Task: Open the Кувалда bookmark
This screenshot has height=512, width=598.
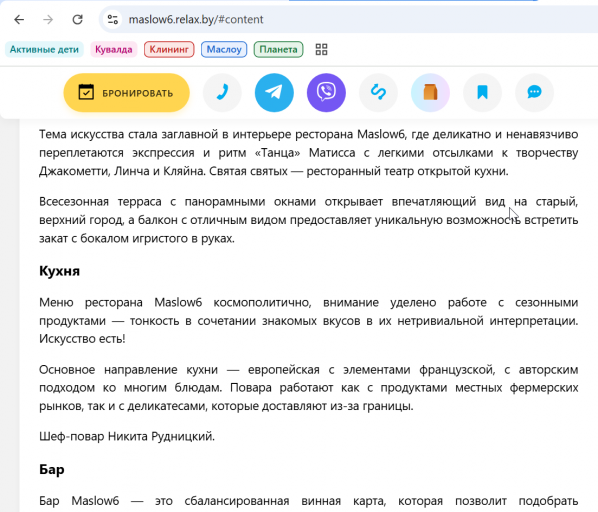Action: coord(114,50)
